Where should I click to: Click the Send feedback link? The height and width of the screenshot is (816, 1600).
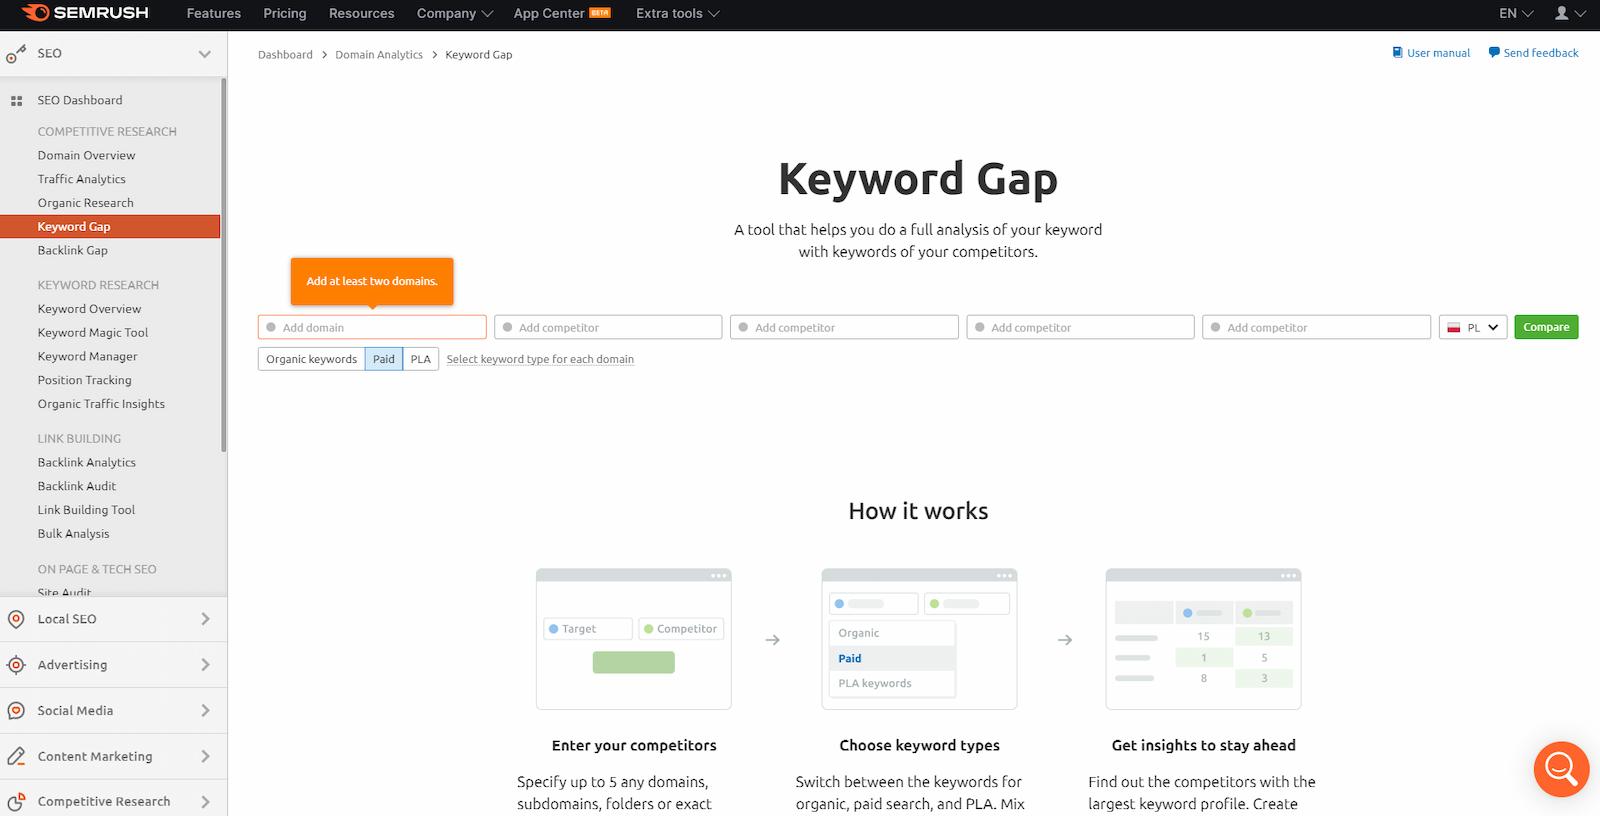pos(1541,53)
